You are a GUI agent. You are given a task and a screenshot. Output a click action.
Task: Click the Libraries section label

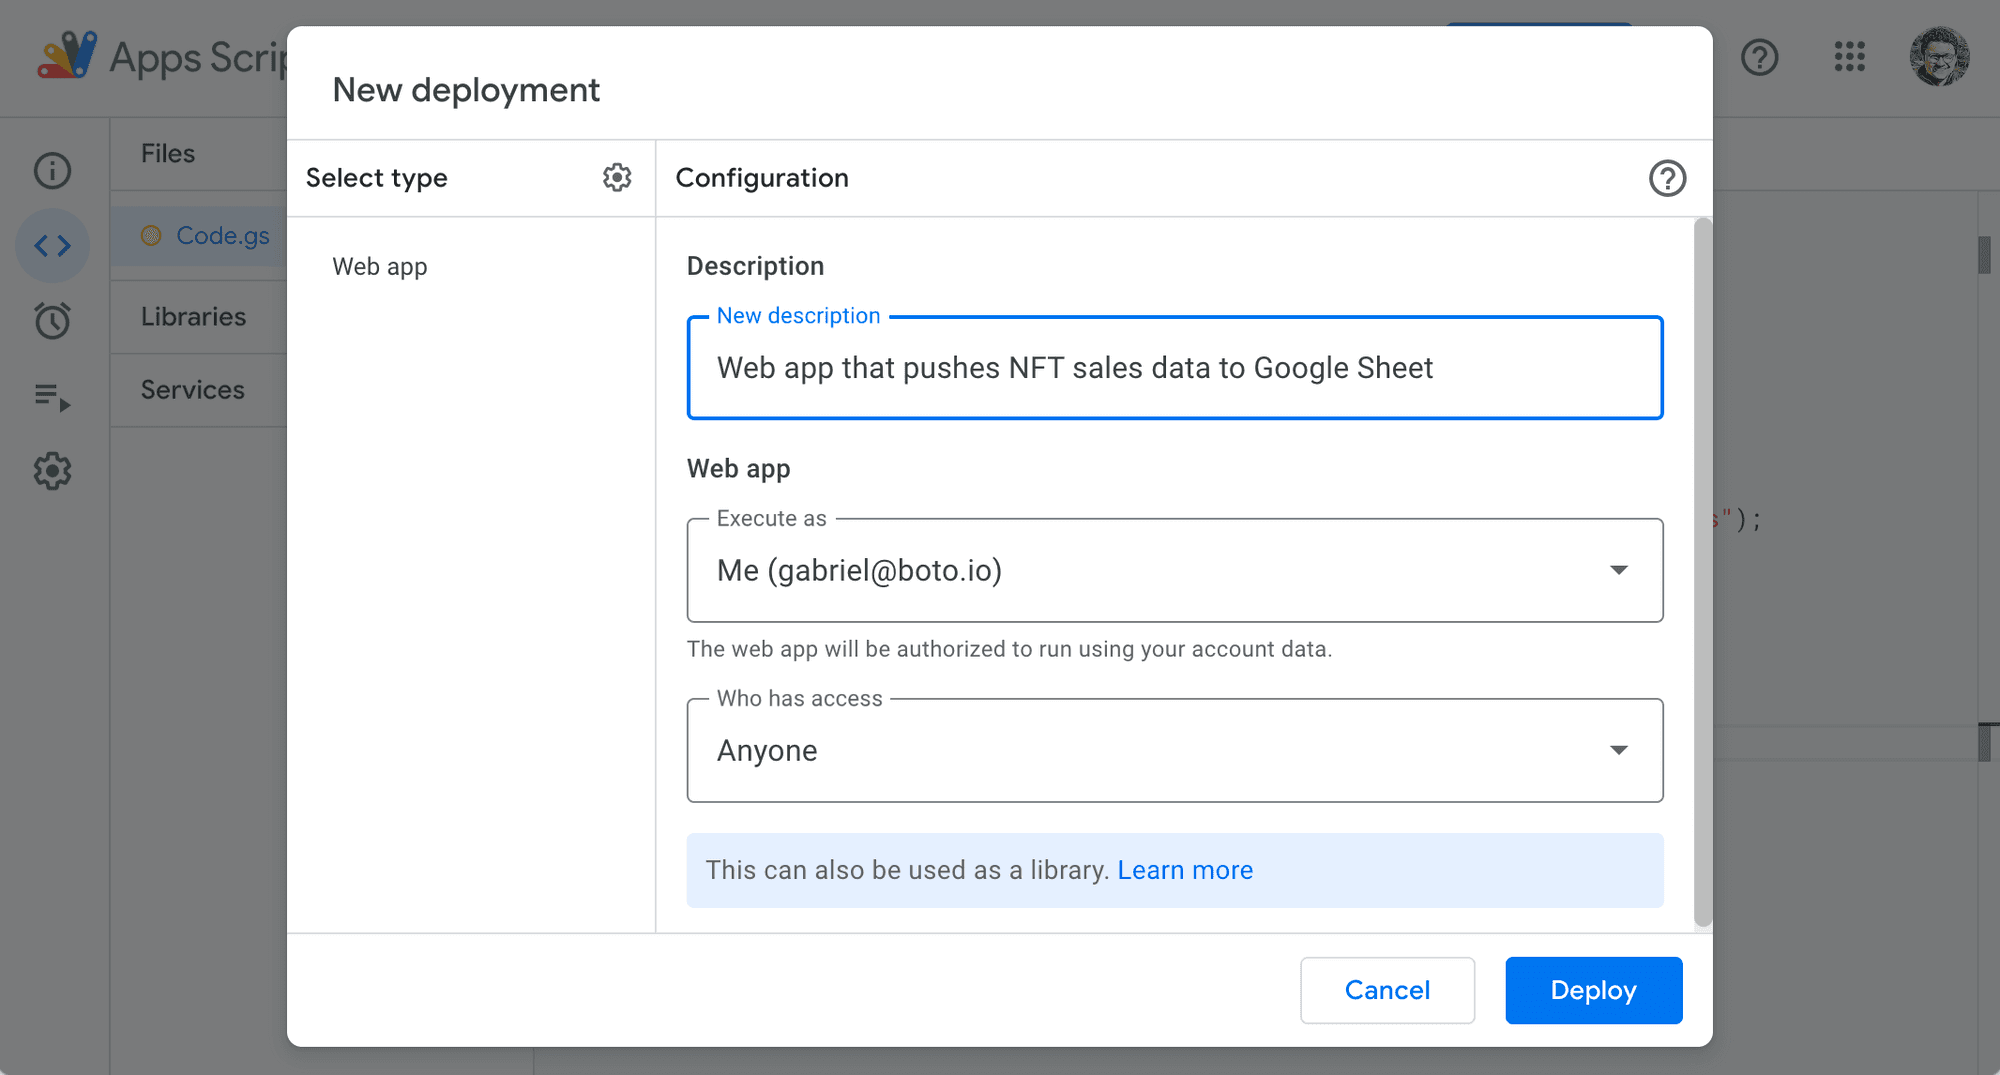193,317
